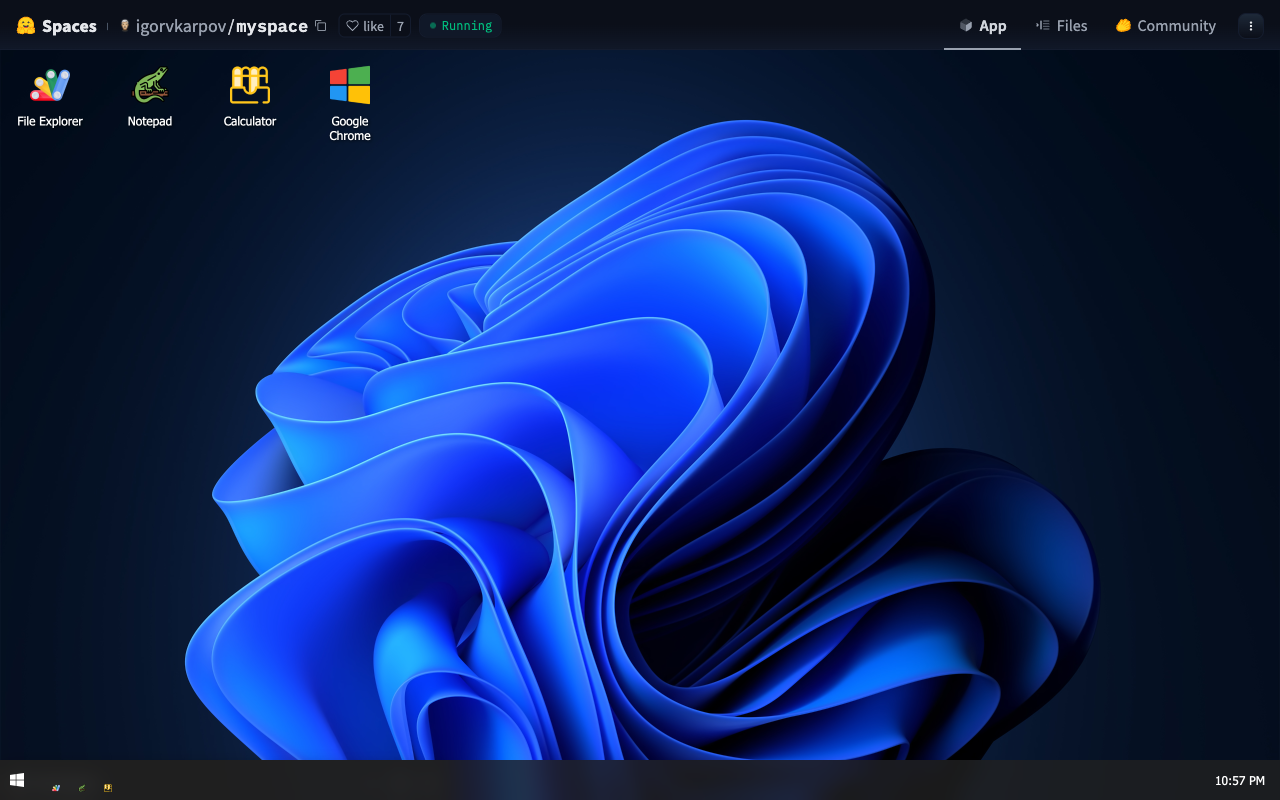Click the Notepad taskbar icon
The height and width of the screenshot is (800, 1280).
(82, 787)
